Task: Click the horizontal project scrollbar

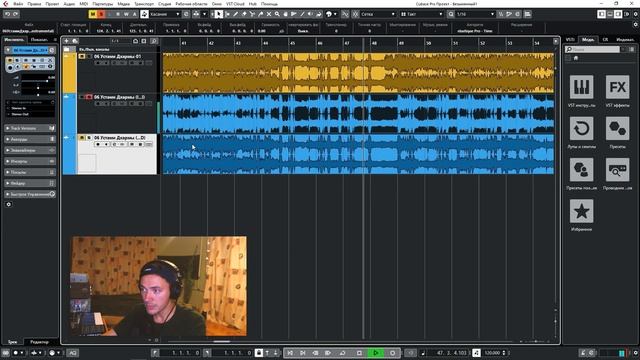Action: pyautogui.click(x=222, y=342)
